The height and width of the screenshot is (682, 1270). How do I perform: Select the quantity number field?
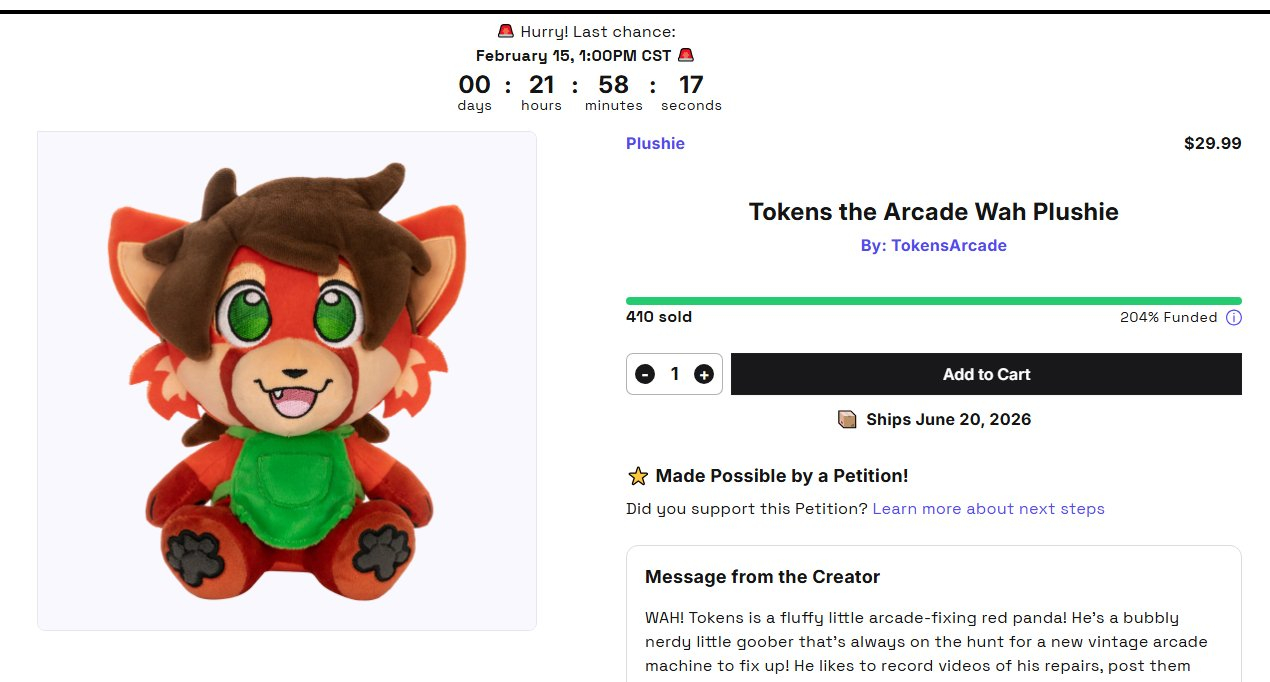coord(675,374)
